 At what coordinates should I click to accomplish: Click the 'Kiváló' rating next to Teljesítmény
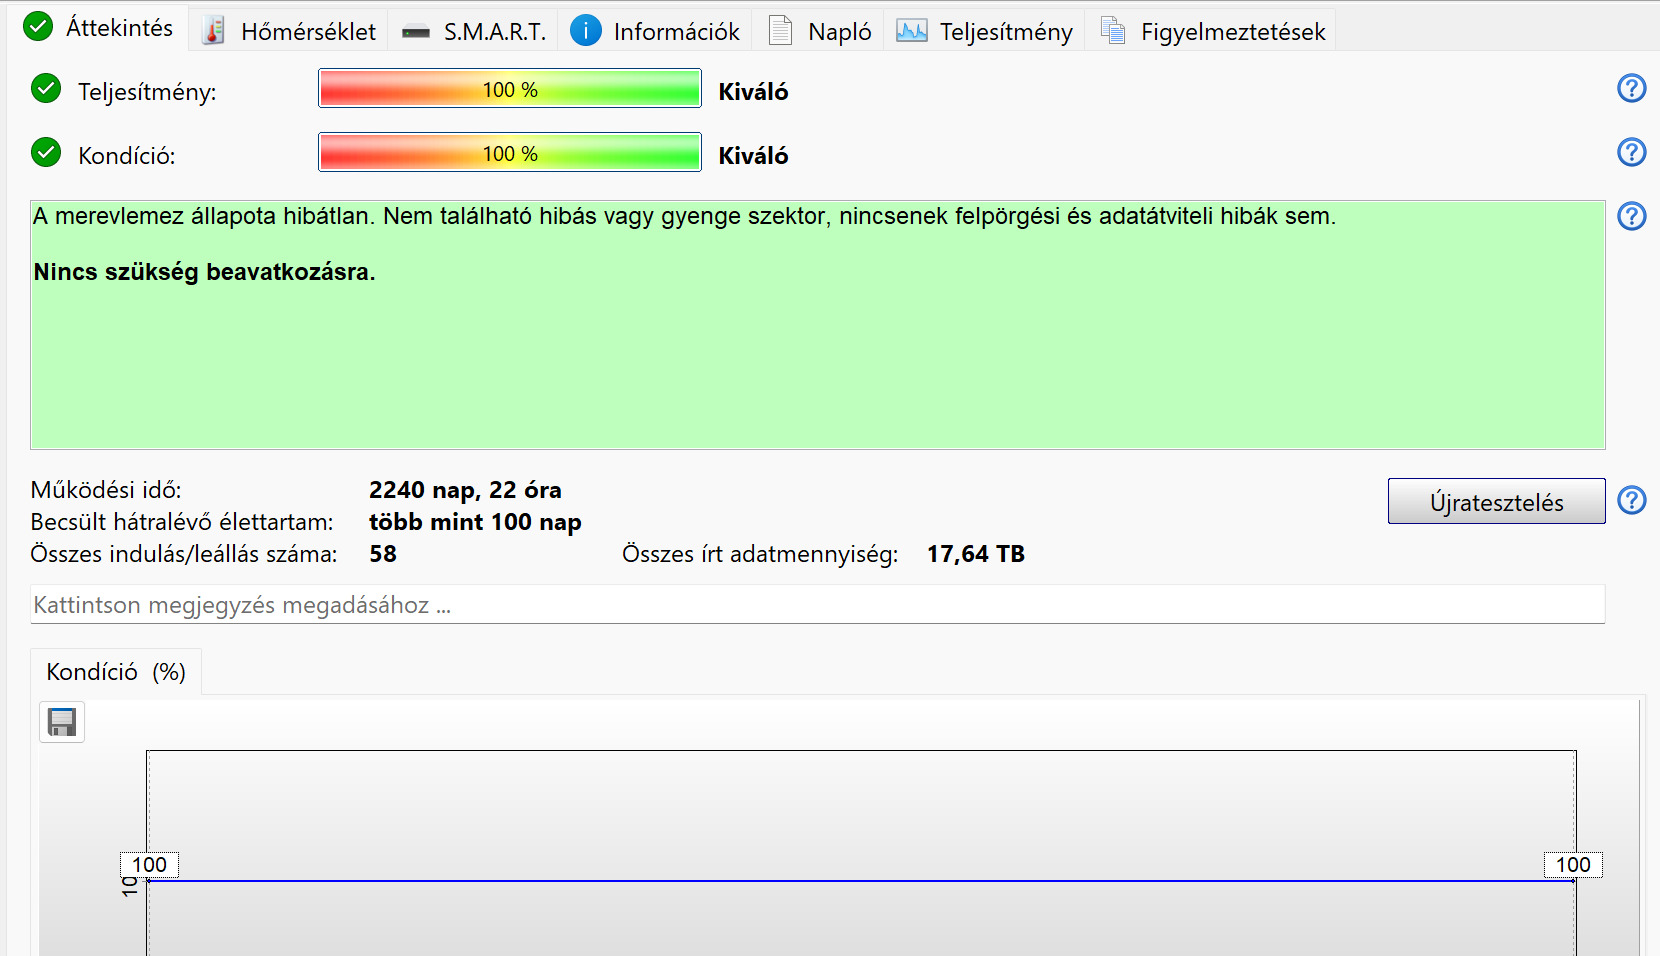pyautogui.click(x=753, y=92)
